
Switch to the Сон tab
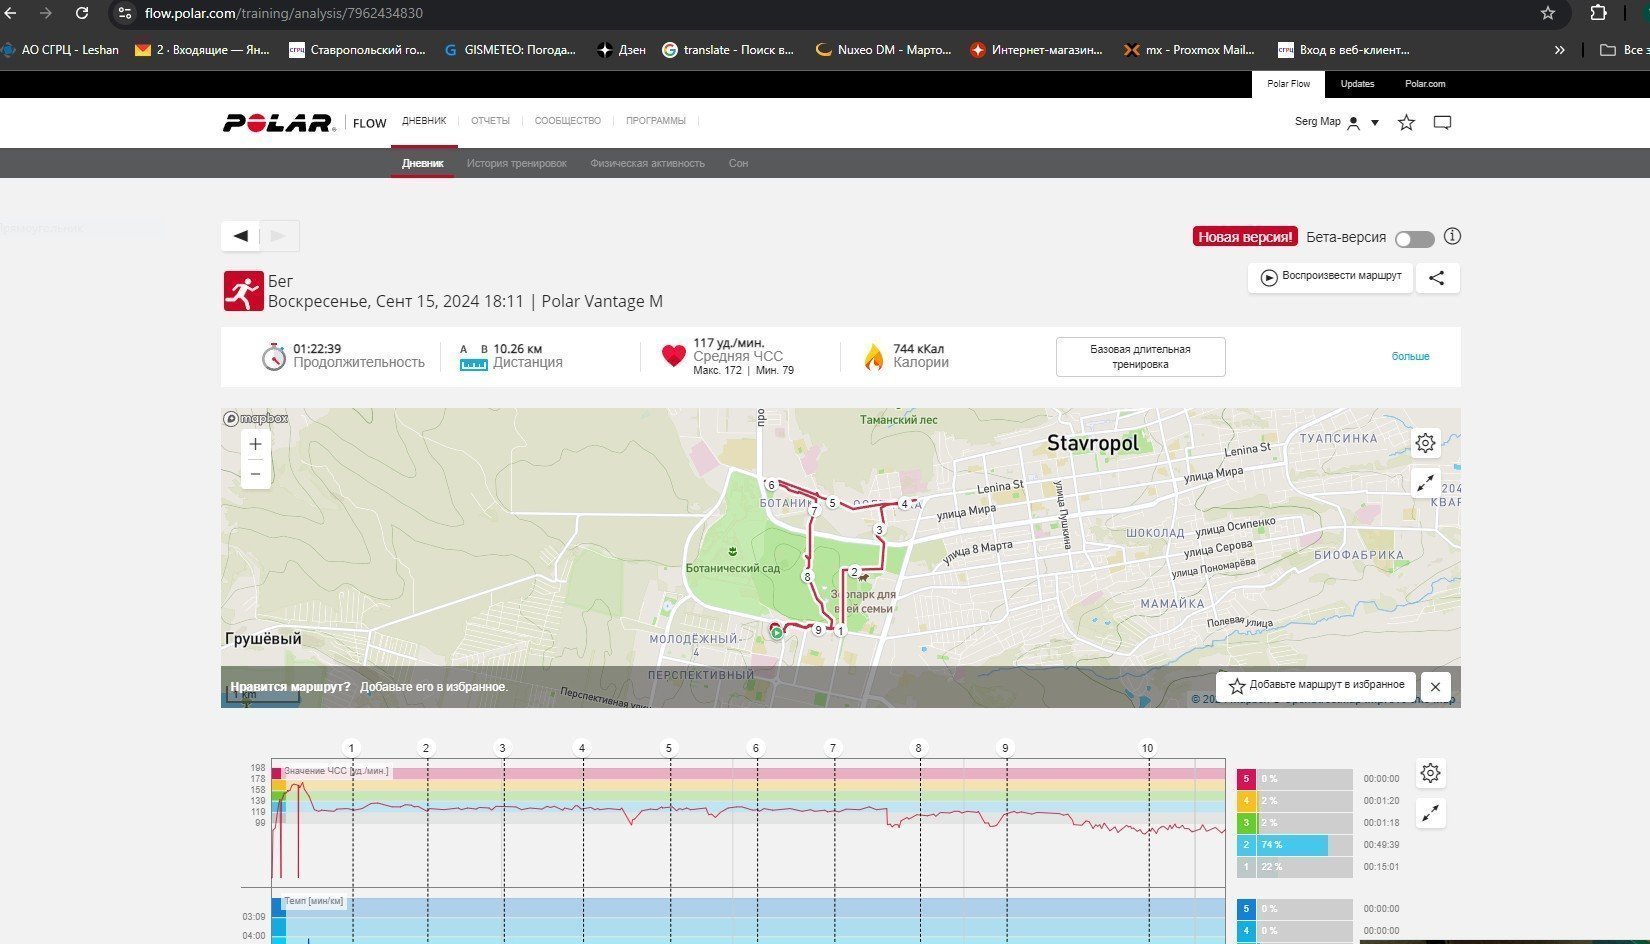[738, 163]
